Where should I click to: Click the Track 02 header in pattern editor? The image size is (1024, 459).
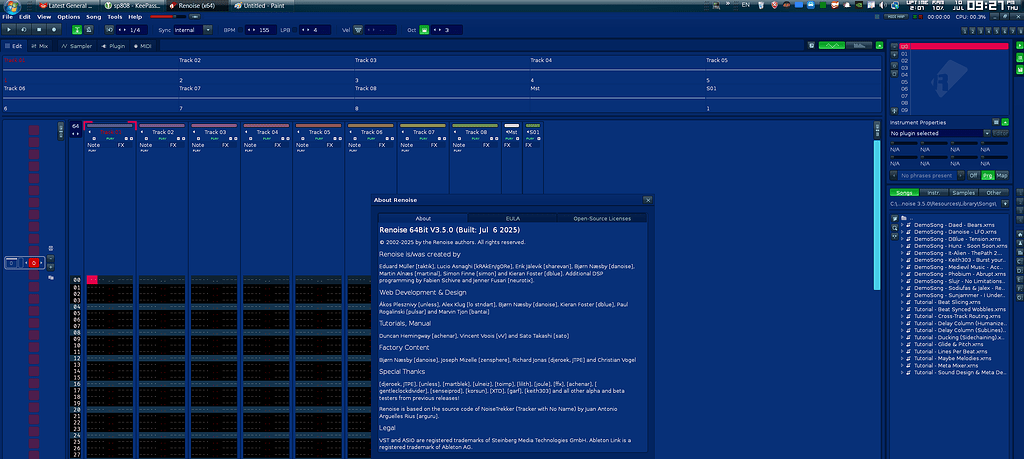[163, 132]
